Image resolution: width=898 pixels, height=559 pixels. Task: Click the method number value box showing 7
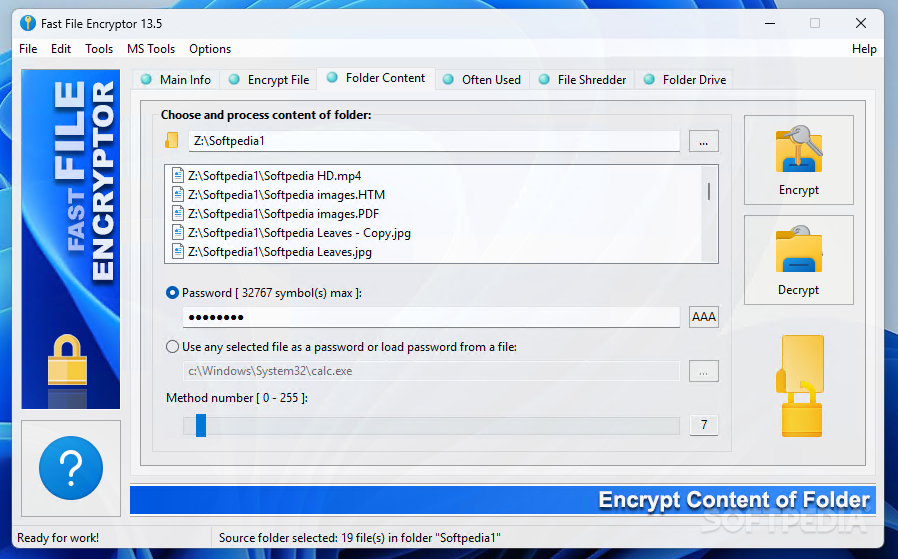pos(703,425)
